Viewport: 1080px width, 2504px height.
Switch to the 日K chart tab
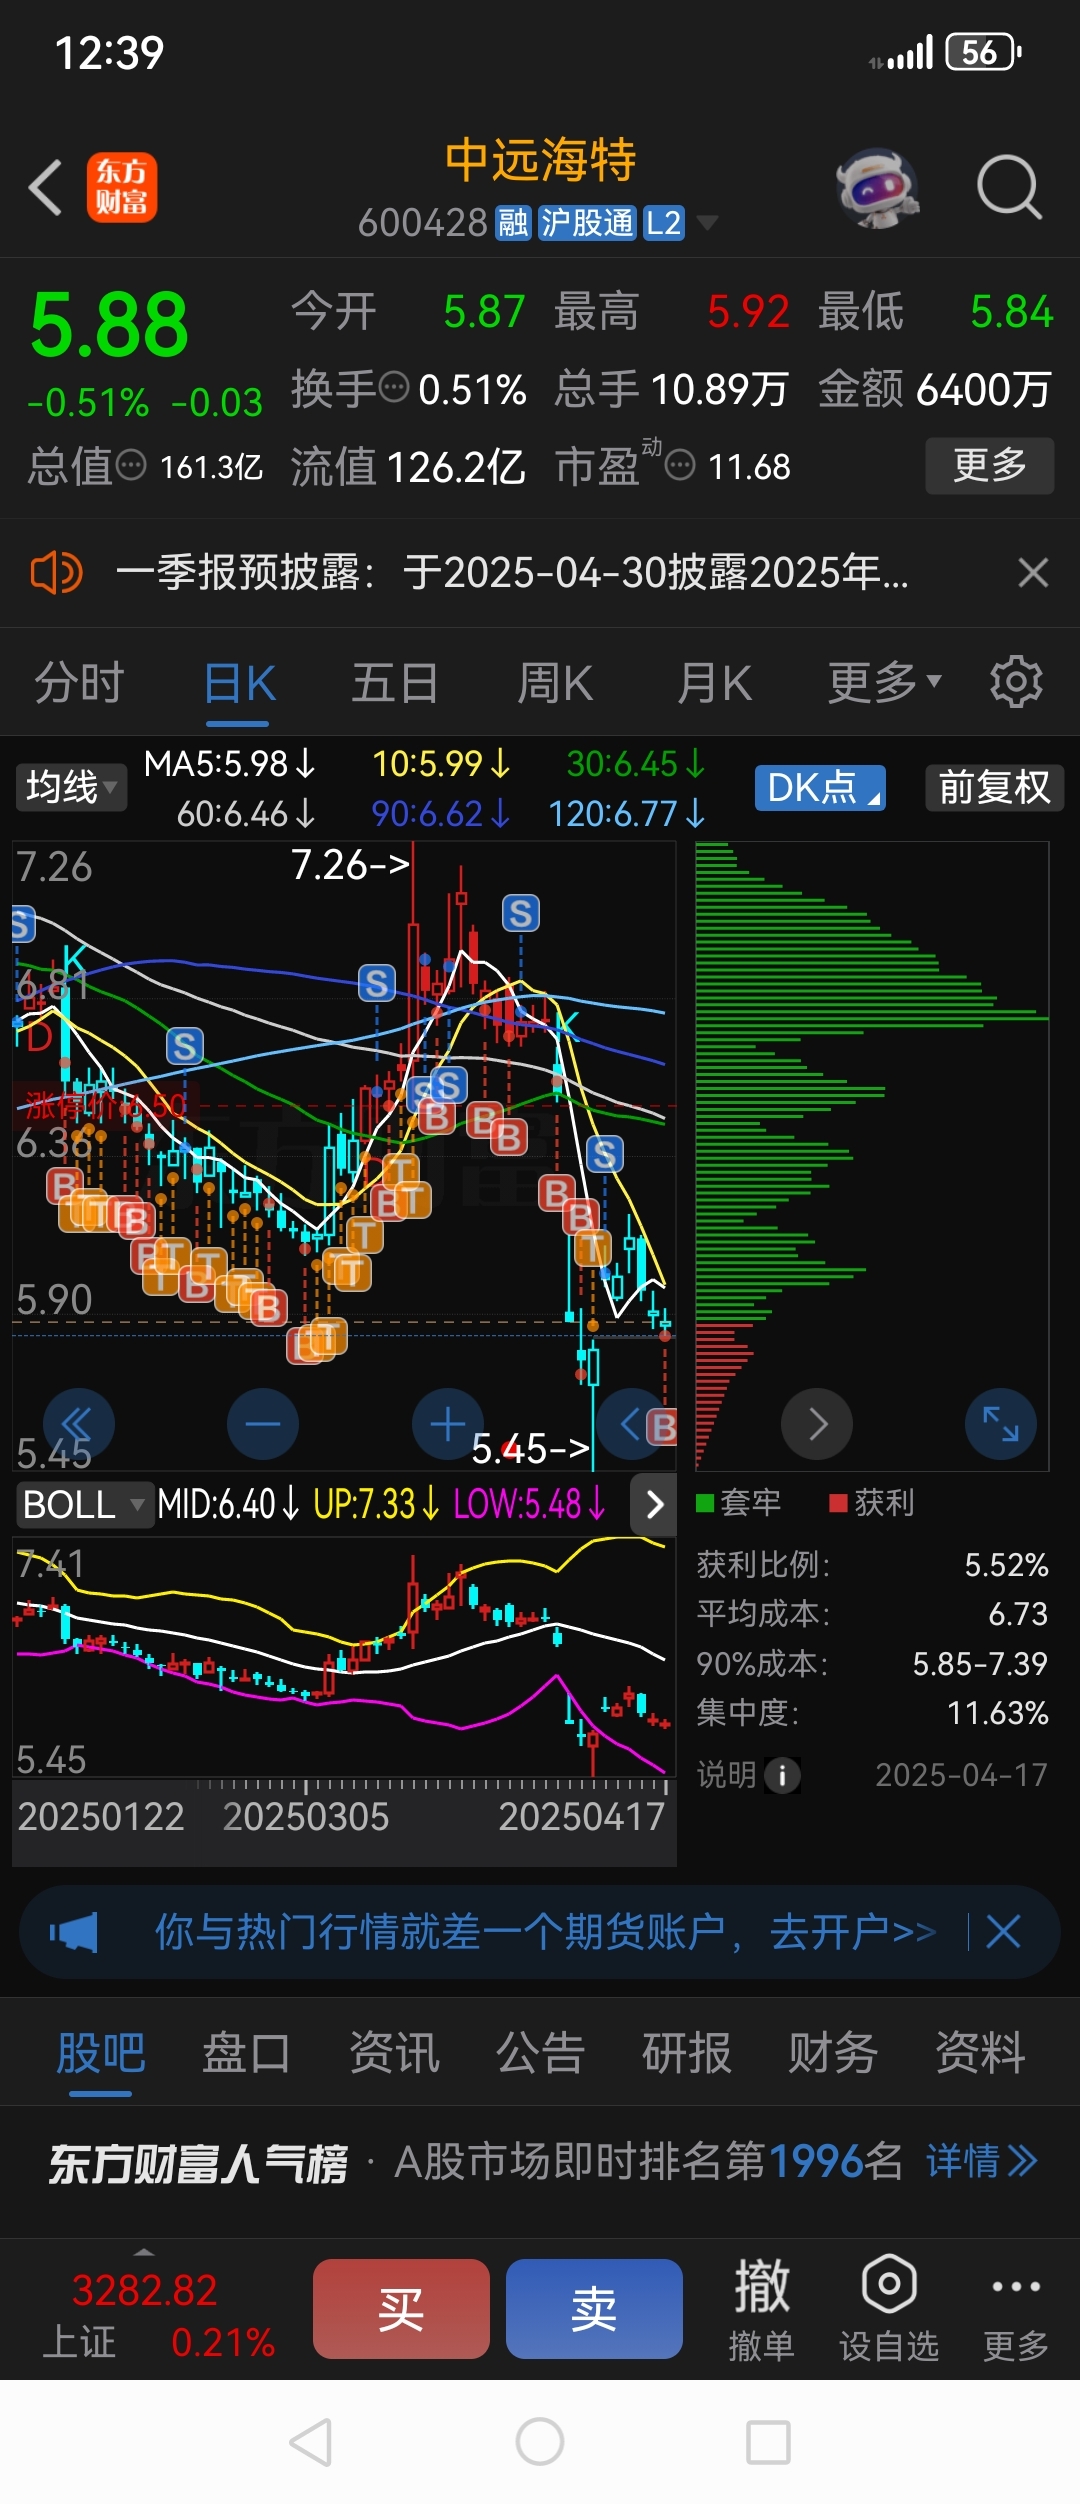click(239, 683)
